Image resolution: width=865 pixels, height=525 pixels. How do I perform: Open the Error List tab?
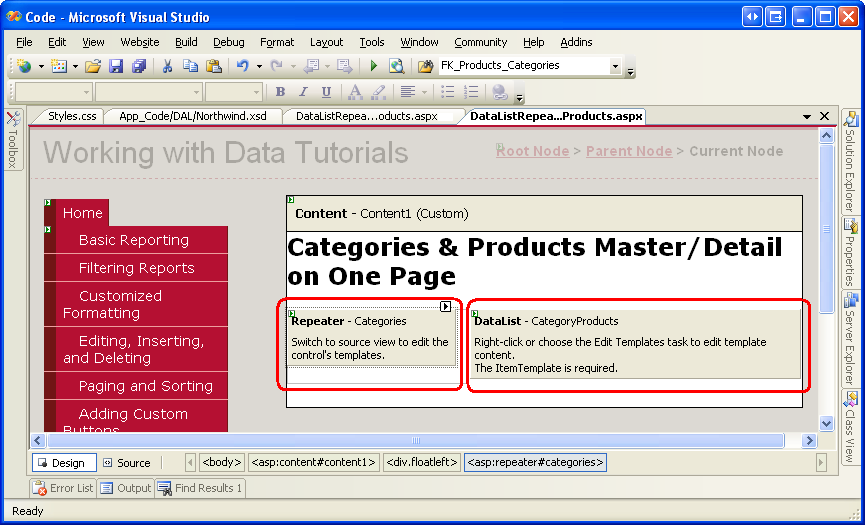click(63, 488)
